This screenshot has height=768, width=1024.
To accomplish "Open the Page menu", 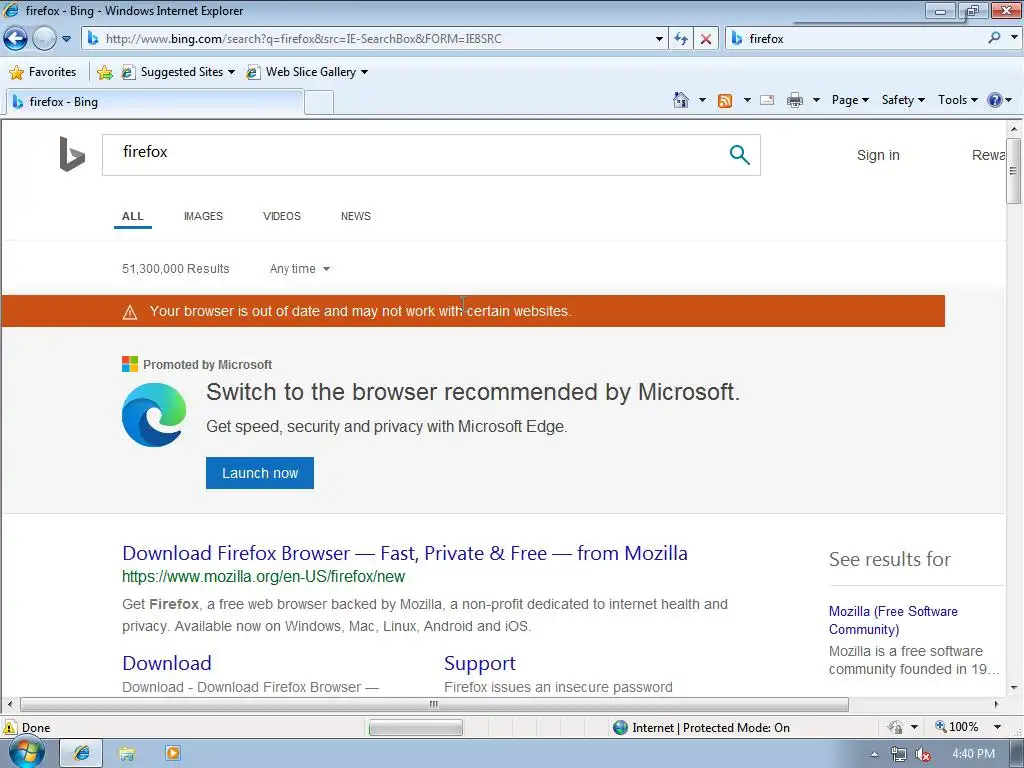I will pos(850,100).
